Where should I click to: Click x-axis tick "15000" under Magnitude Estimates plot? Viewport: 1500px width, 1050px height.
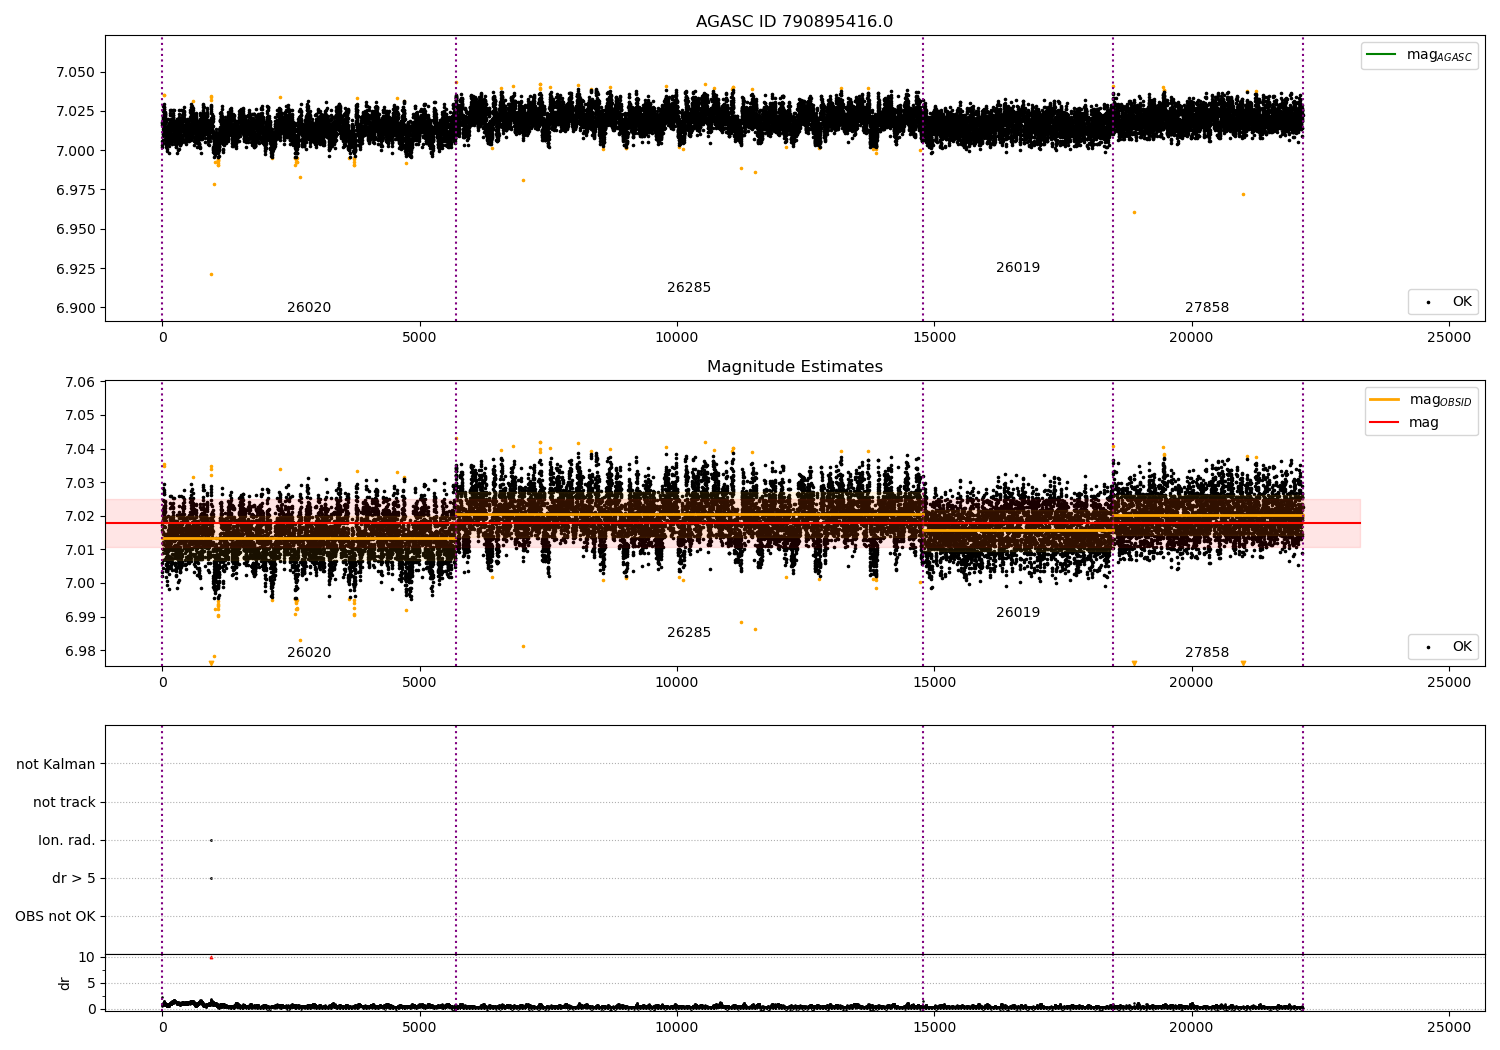(x=934, y=683)
